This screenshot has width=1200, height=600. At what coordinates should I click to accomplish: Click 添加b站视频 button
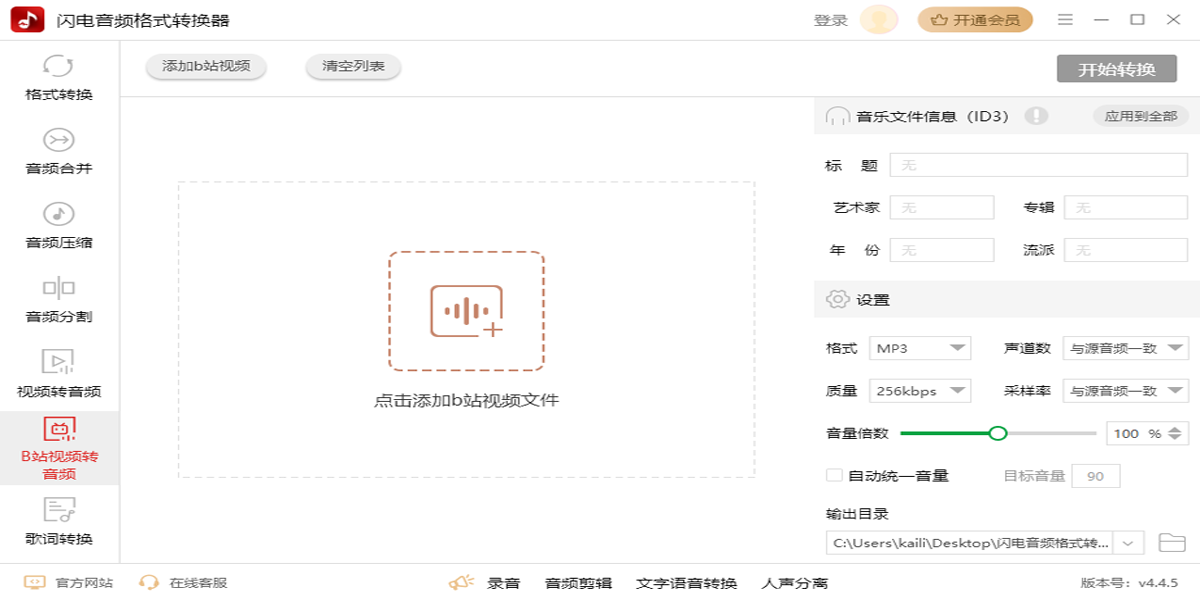tap(205, 67)
